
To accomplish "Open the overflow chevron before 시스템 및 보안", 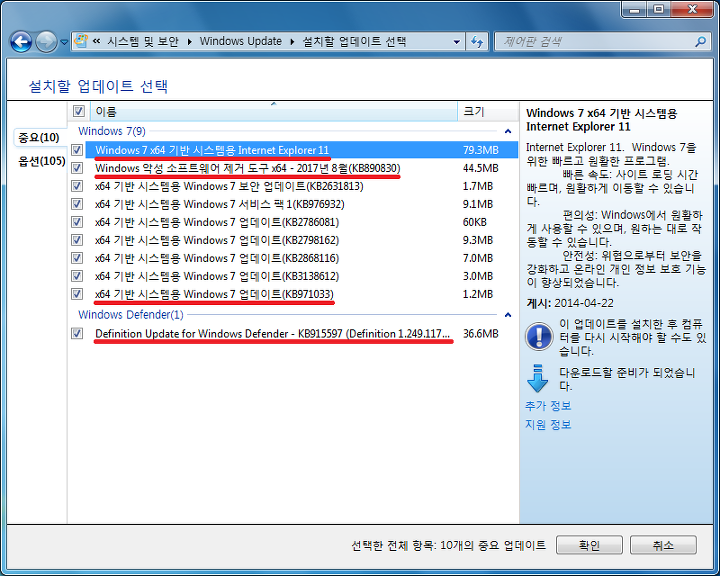I will [x=96, y=41].
